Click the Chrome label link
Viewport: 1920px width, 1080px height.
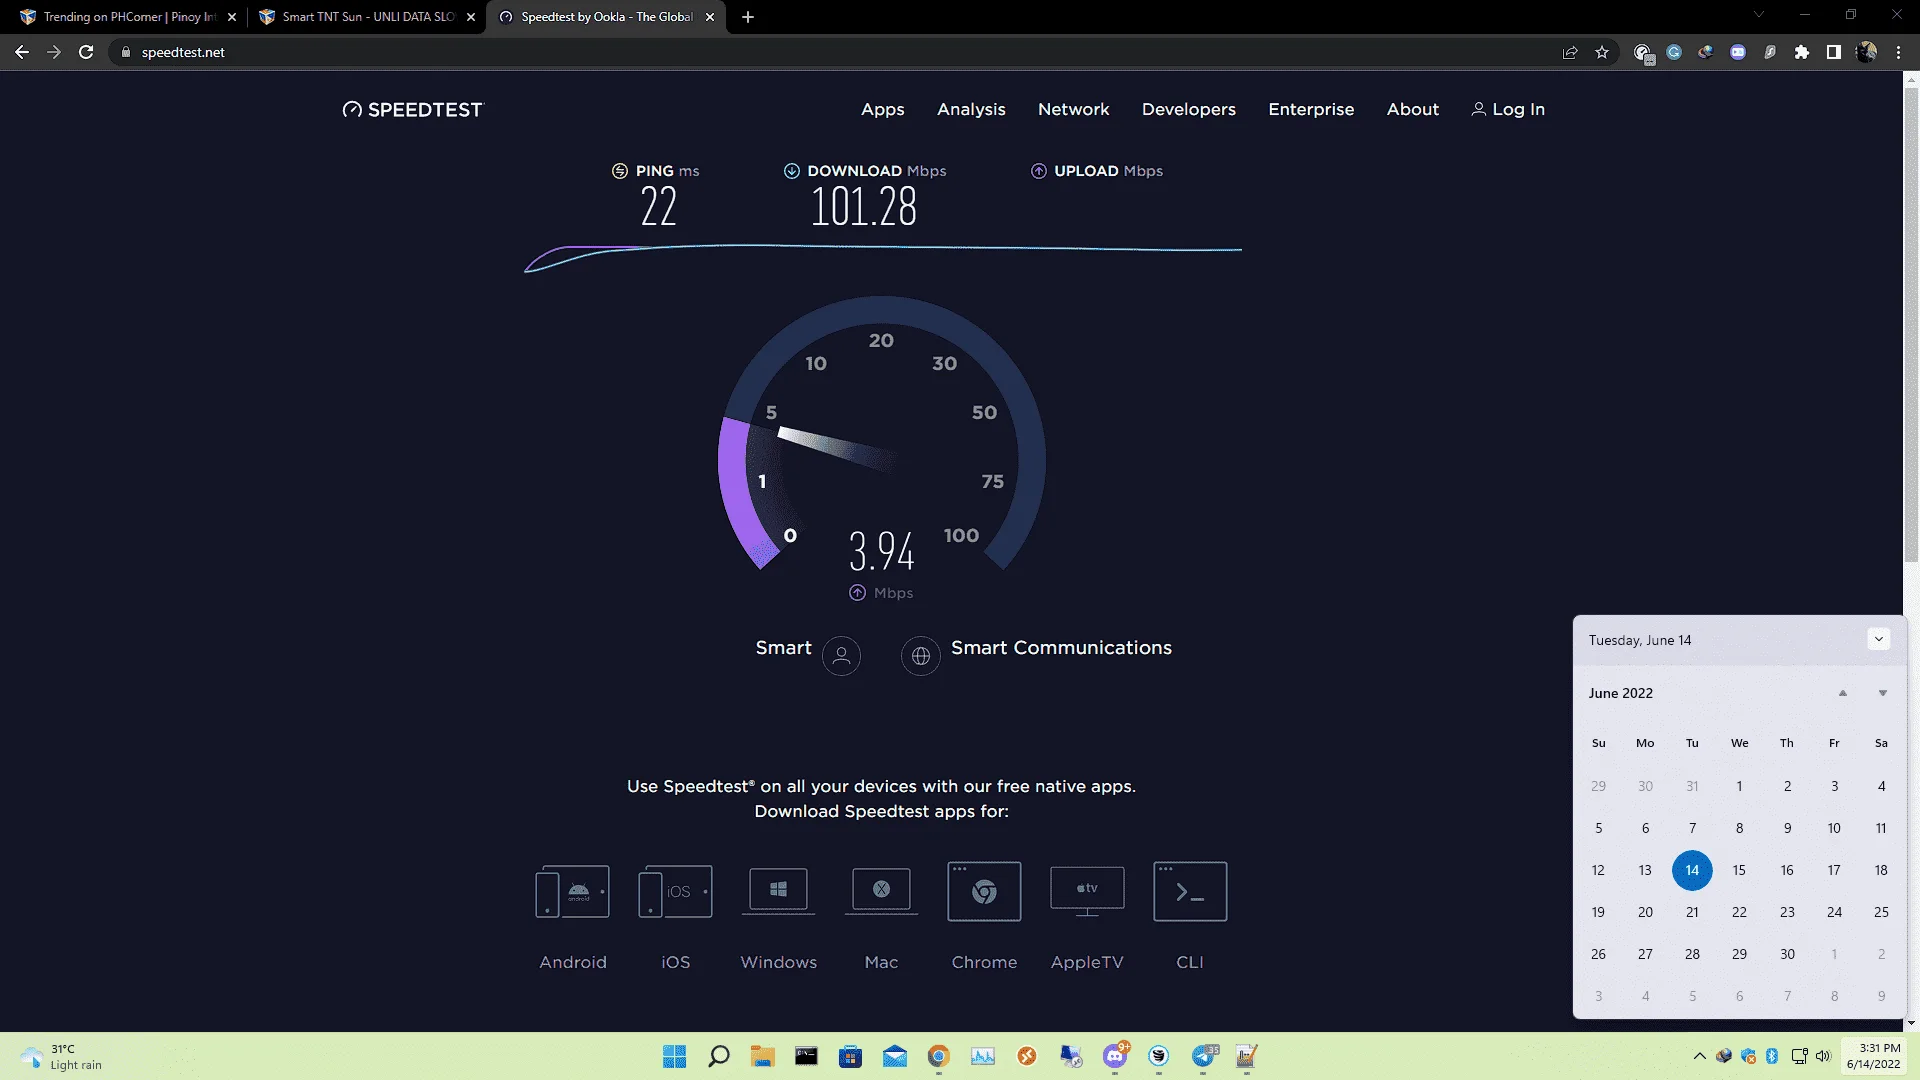click(984, 962)
